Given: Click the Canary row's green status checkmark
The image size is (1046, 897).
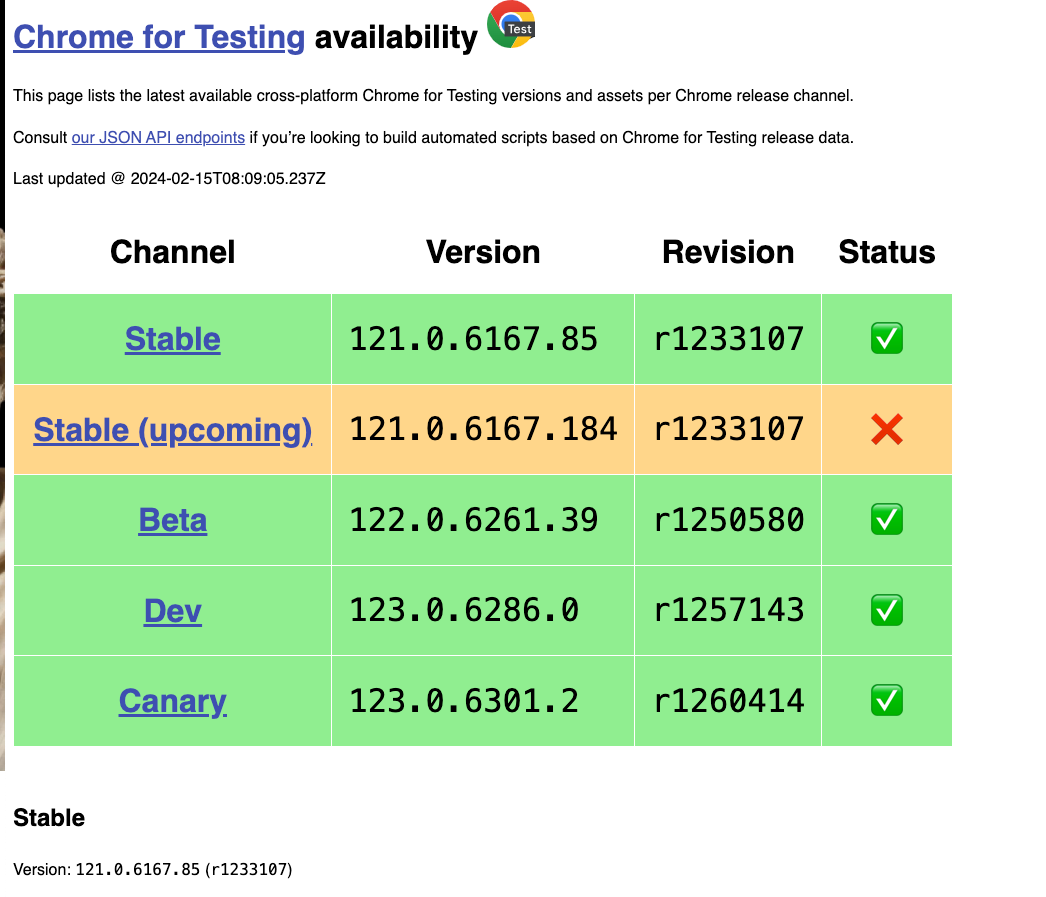Looking at the screenshot, I should click(887, 701).
